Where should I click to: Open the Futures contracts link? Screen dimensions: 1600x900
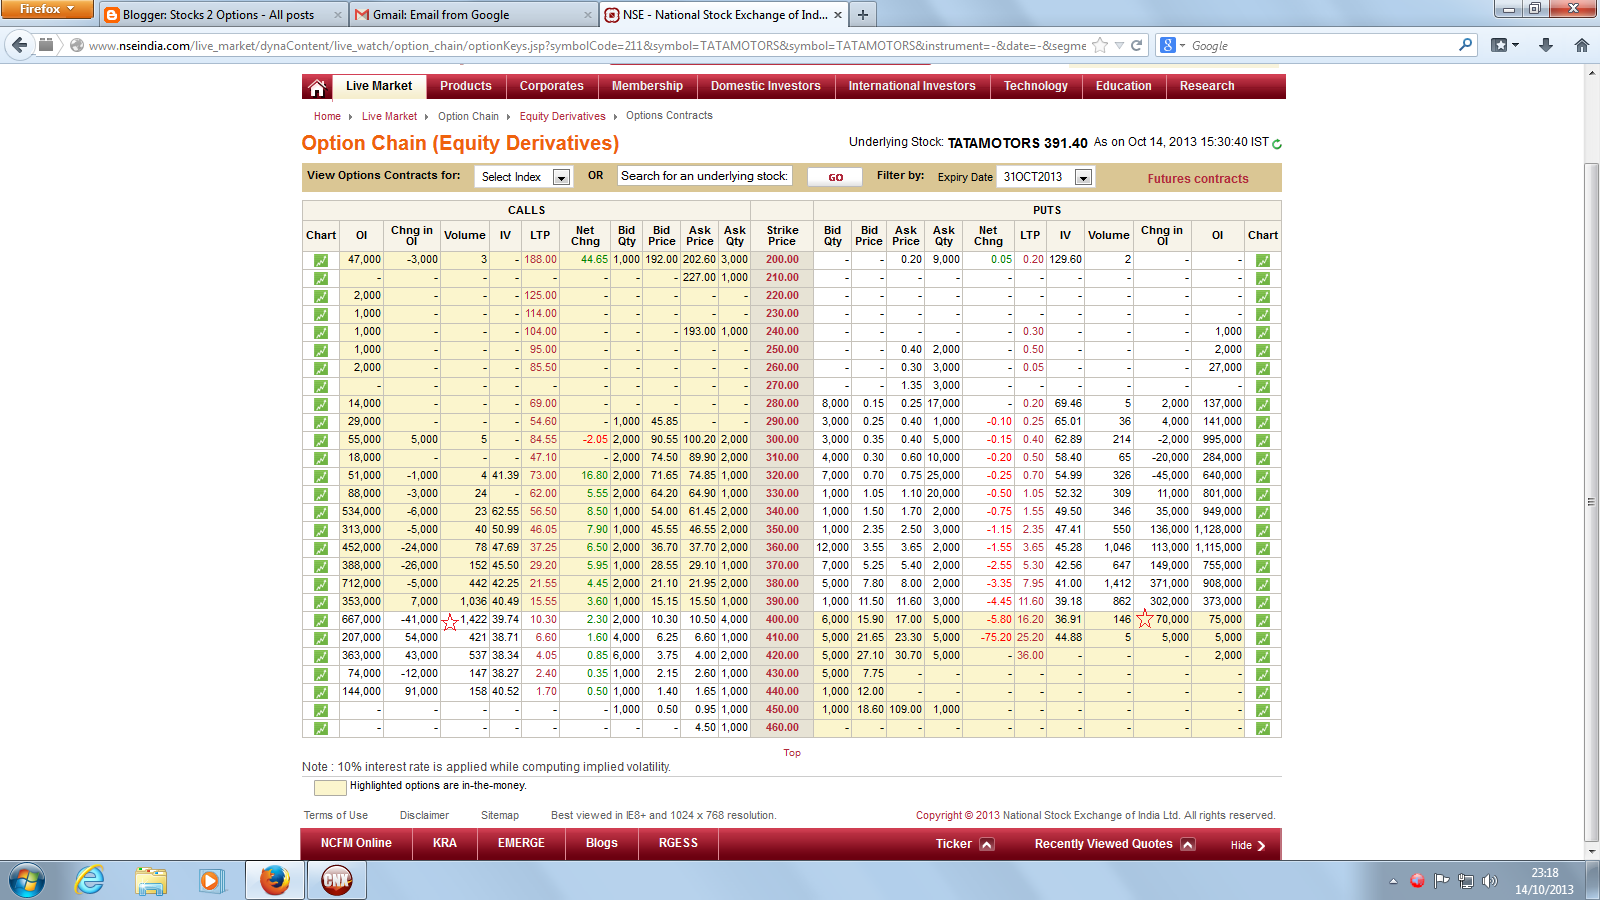tap(1198, 179)
